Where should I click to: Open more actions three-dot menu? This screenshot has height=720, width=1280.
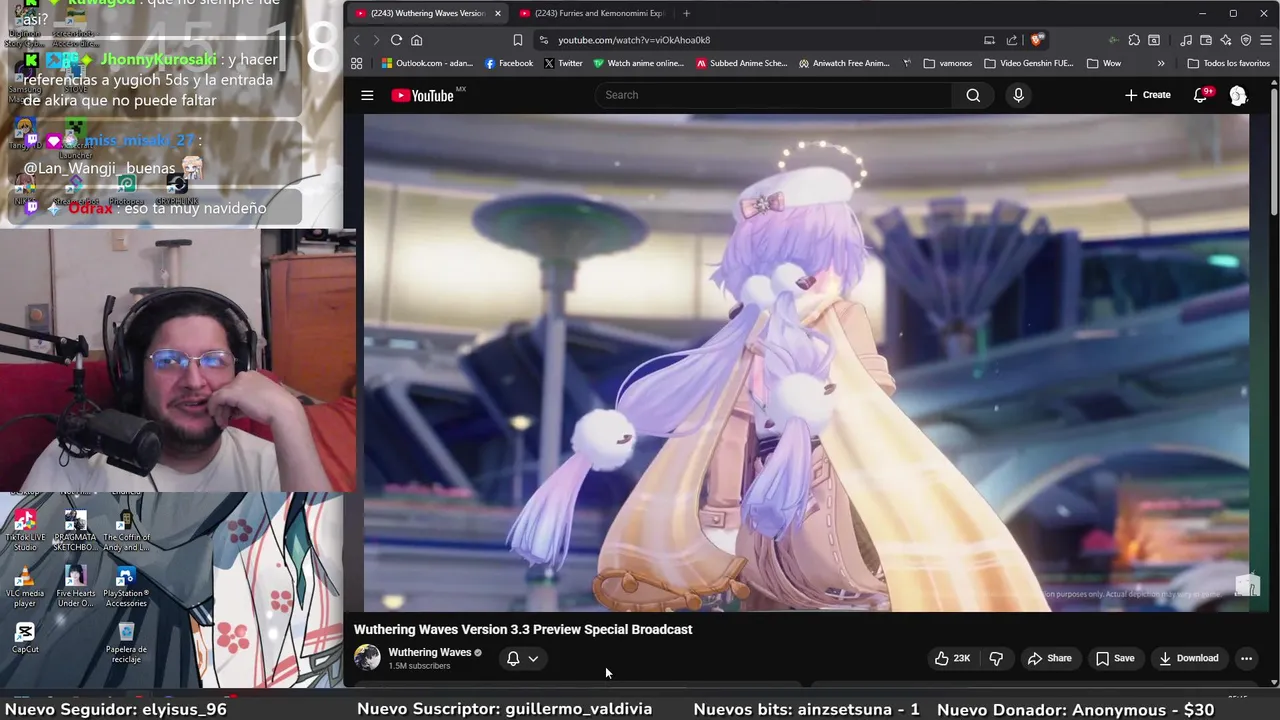[x=1246, y=658]
